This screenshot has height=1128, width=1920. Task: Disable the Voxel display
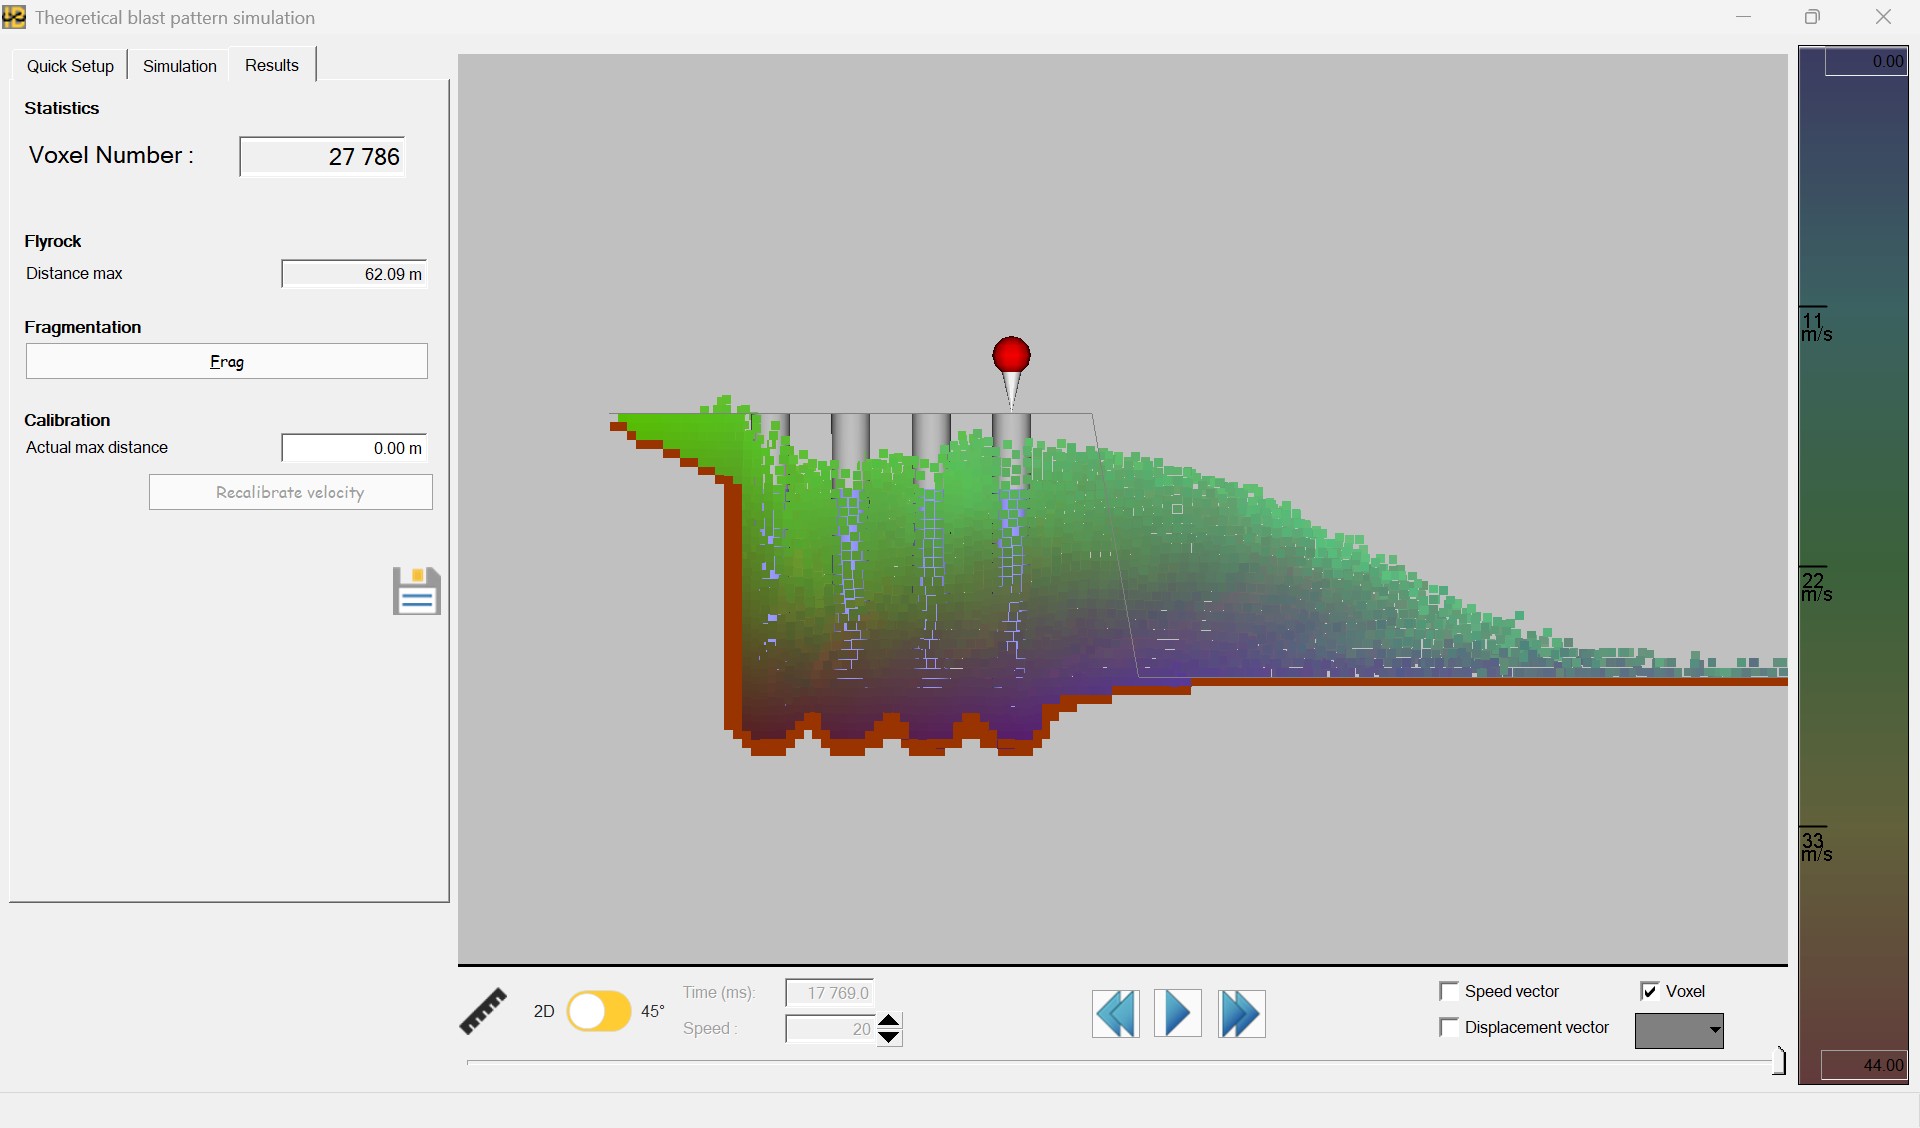pos(1651,990)
